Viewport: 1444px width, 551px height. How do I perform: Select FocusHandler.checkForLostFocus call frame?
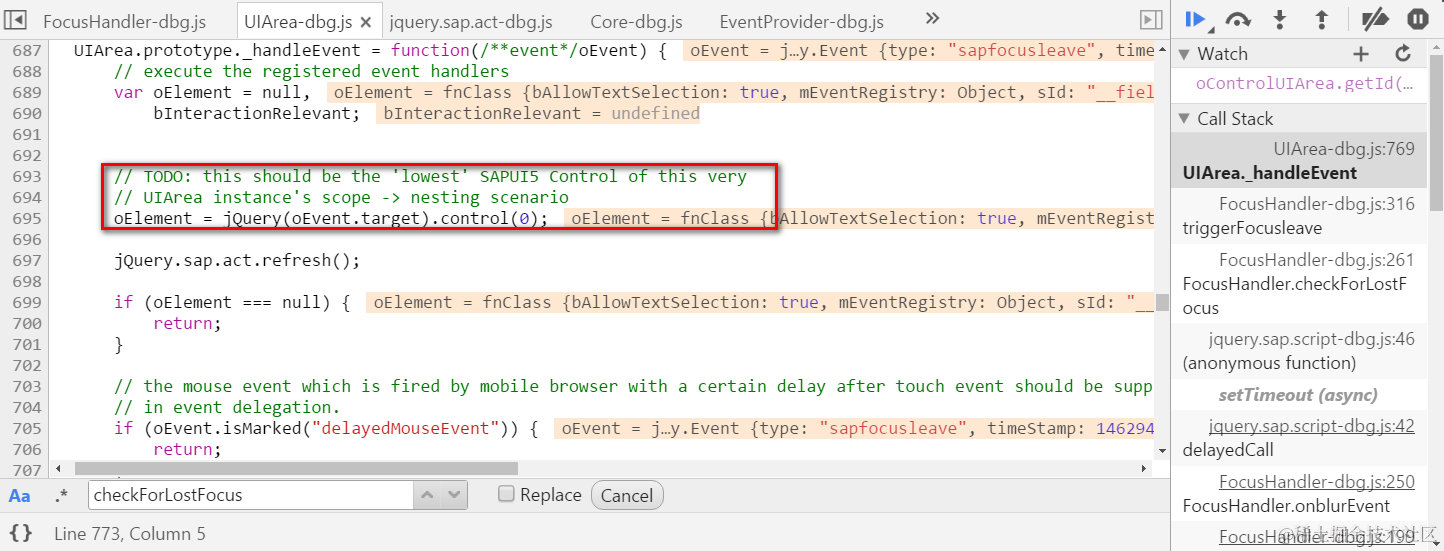point(1295,296)
